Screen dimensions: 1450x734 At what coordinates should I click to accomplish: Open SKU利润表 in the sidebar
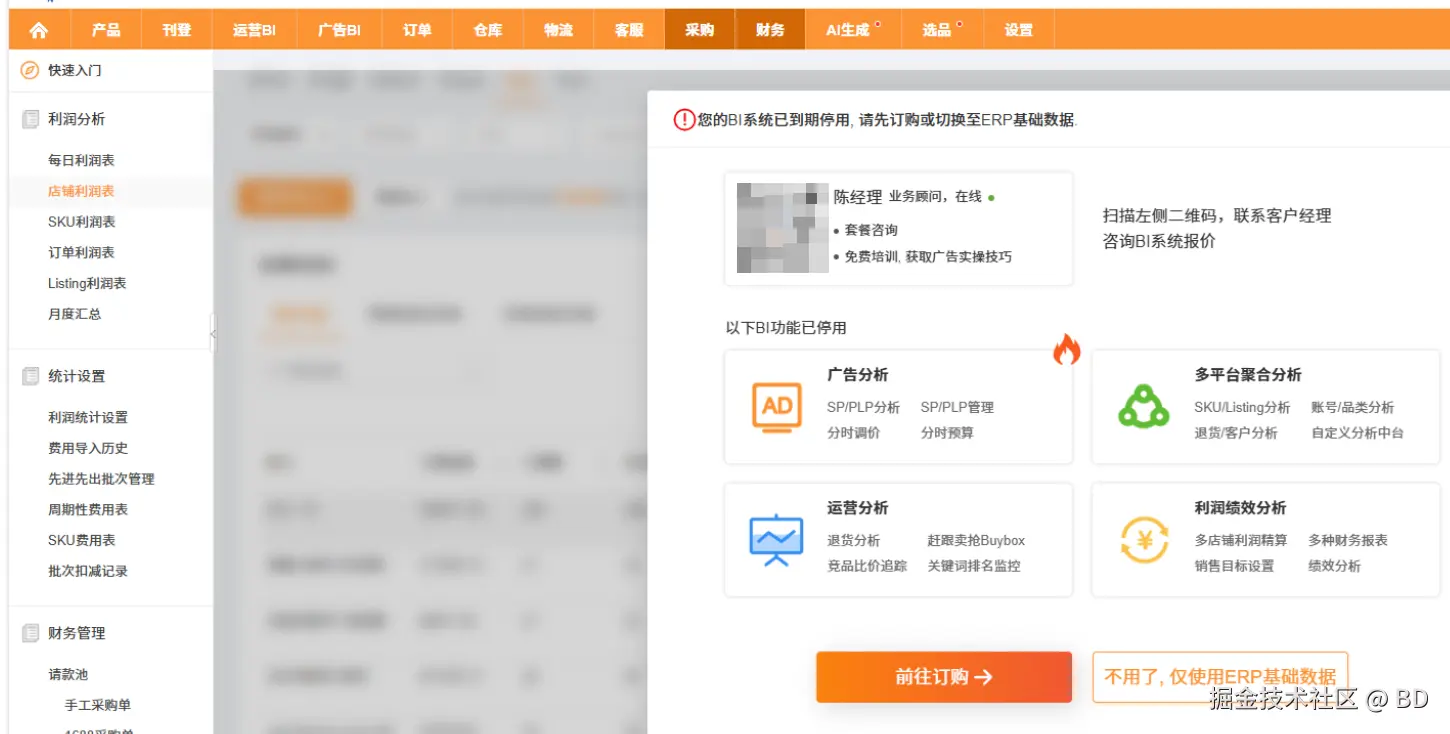pos(82,222)
